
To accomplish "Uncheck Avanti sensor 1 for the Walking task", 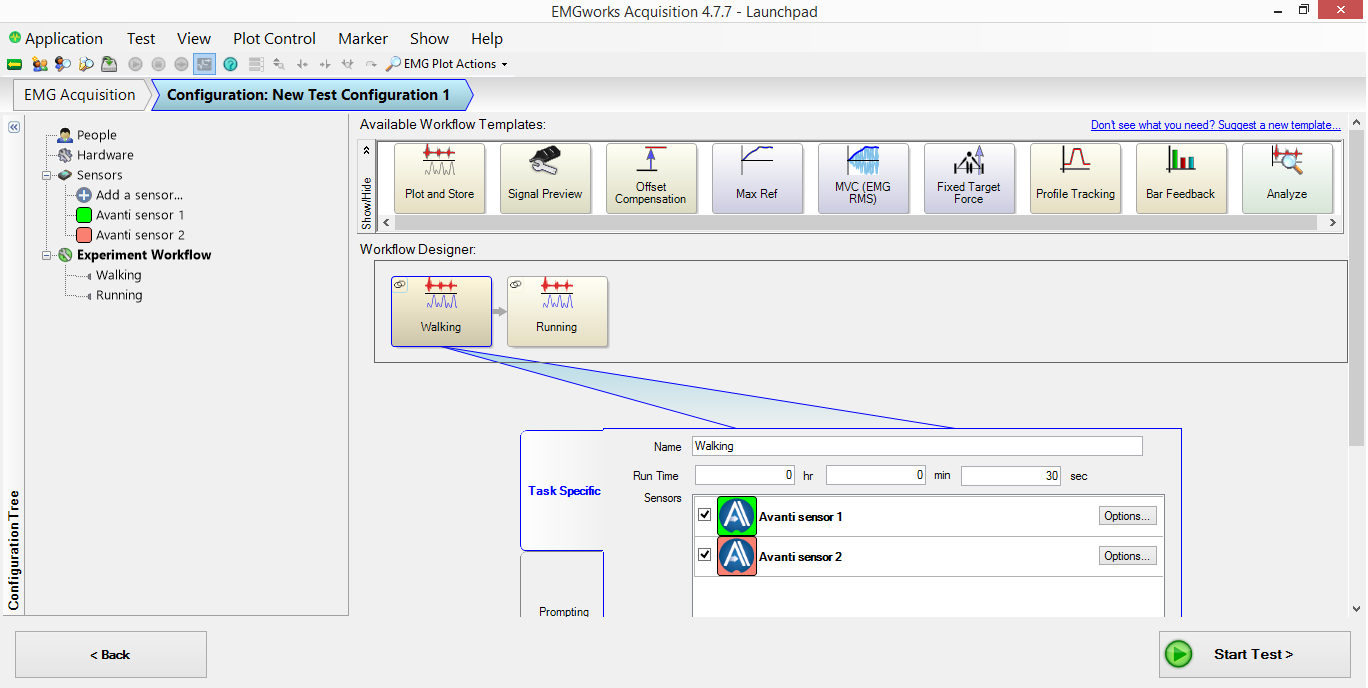I will click(x=704, y=513).
